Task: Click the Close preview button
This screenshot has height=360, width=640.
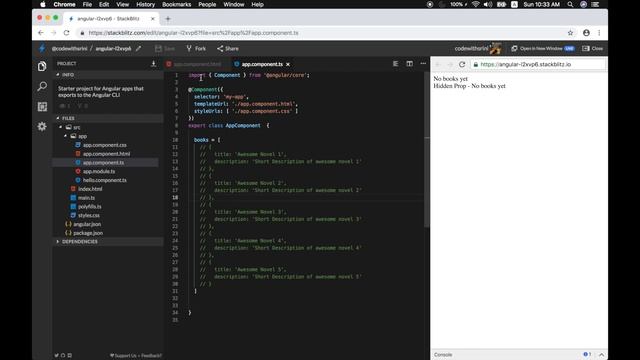Action: (x=593, y=49)
